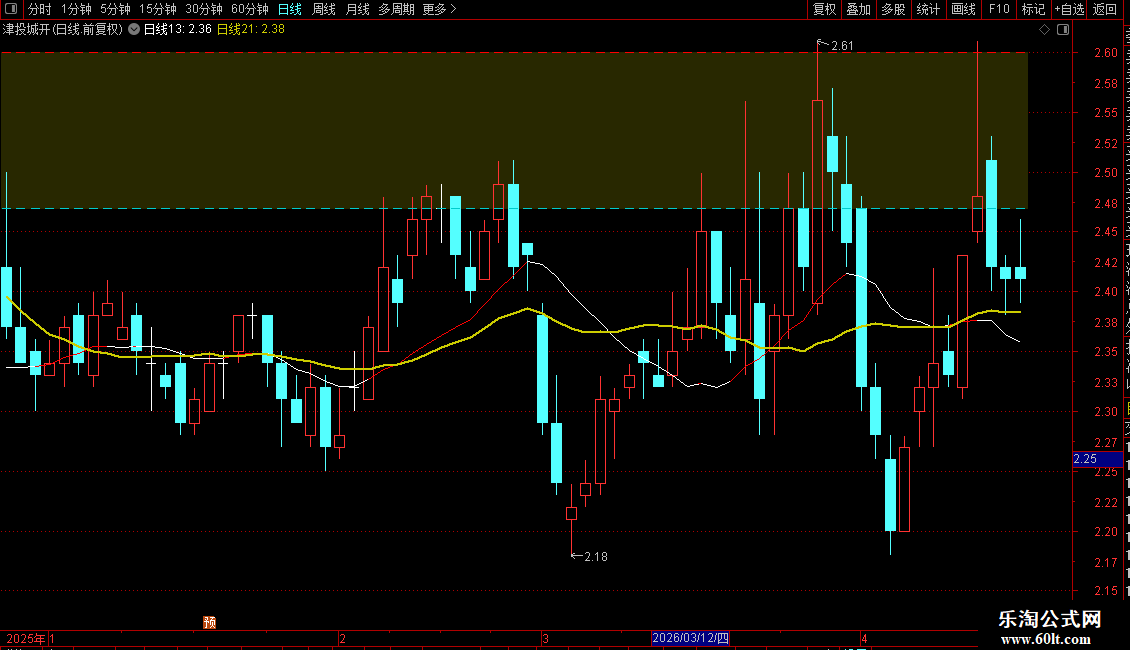Select the 15分钟 period tab
Image resolution: width=1130 pixels, height=650 pixels.
(158, 9)
